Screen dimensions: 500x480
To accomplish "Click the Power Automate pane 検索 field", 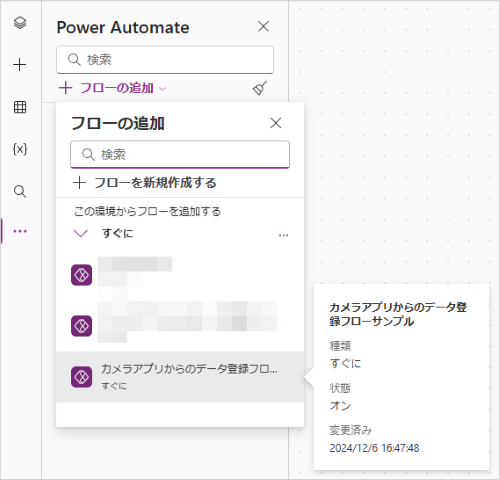I will coord(165,60).
